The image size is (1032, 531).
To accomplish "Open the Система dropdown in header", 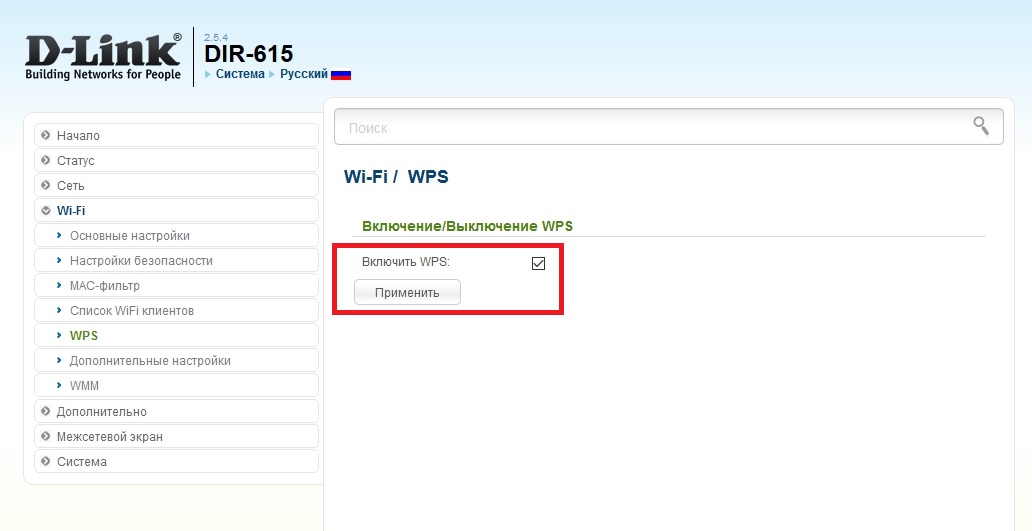I will pos(240,75).
